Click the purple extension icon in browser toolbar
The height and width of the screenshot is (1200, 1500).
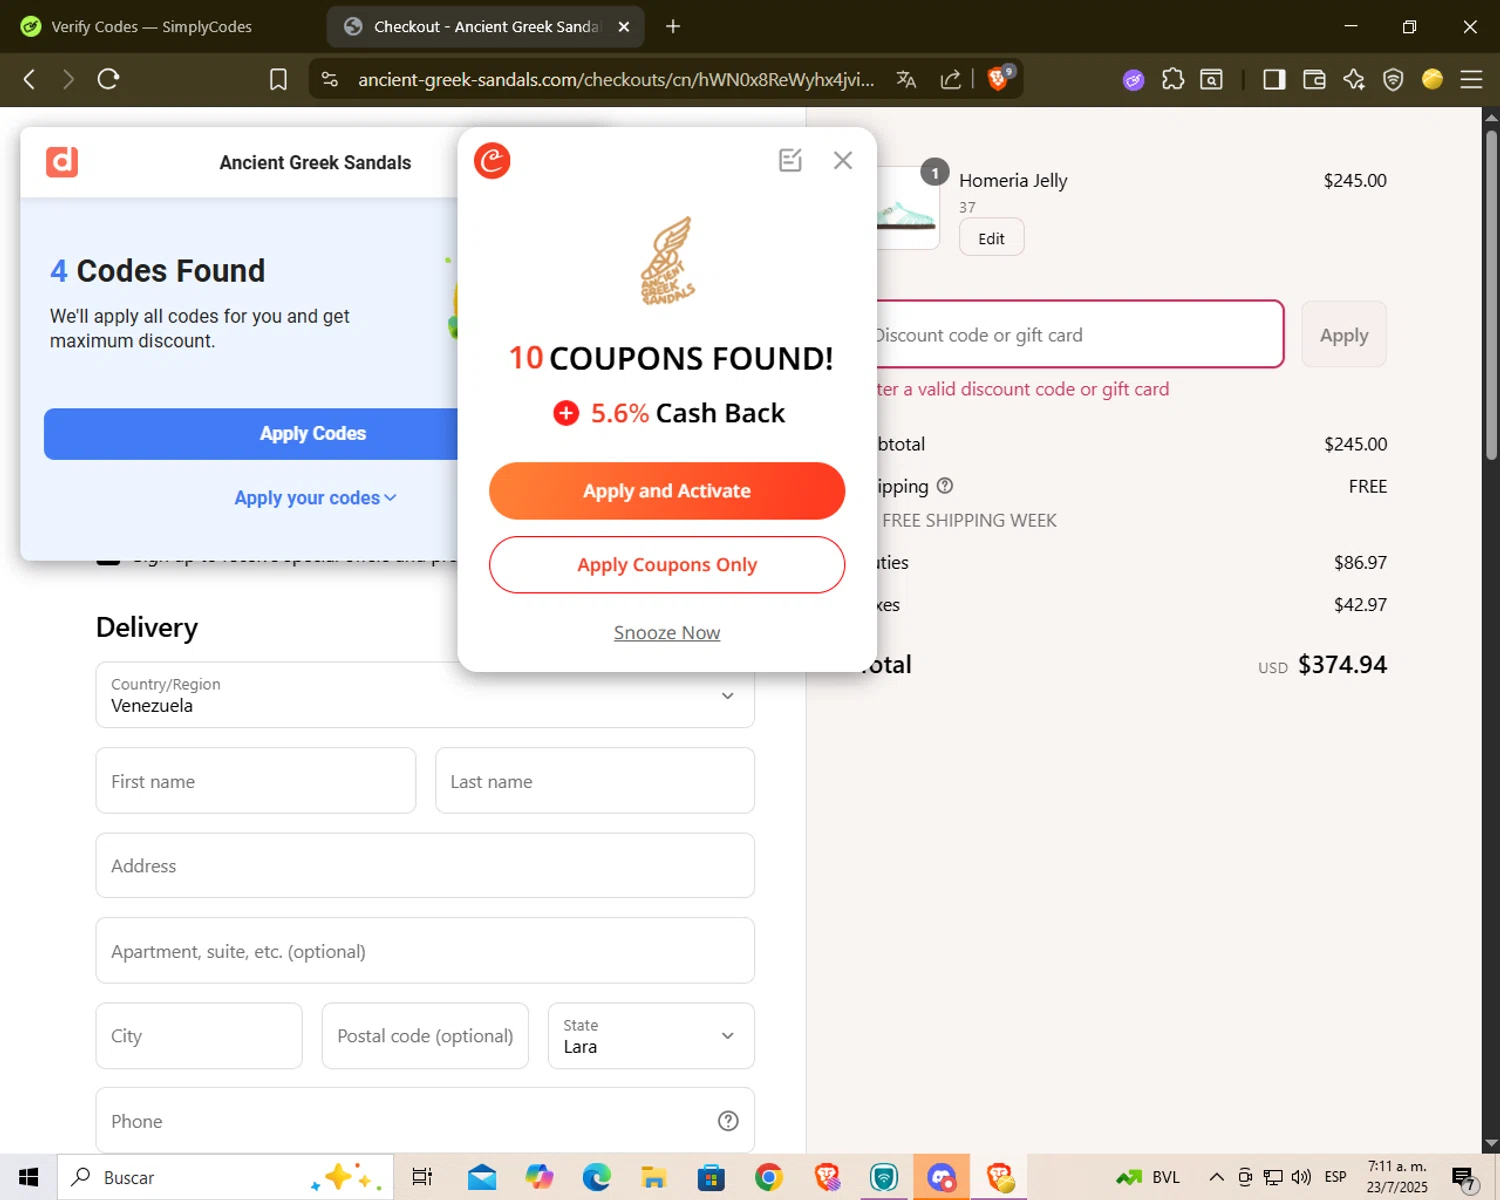1133,80
